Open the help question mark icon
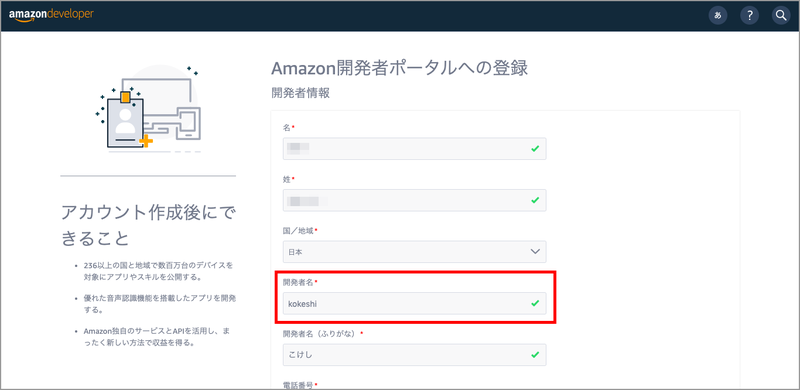 point(749,16)
